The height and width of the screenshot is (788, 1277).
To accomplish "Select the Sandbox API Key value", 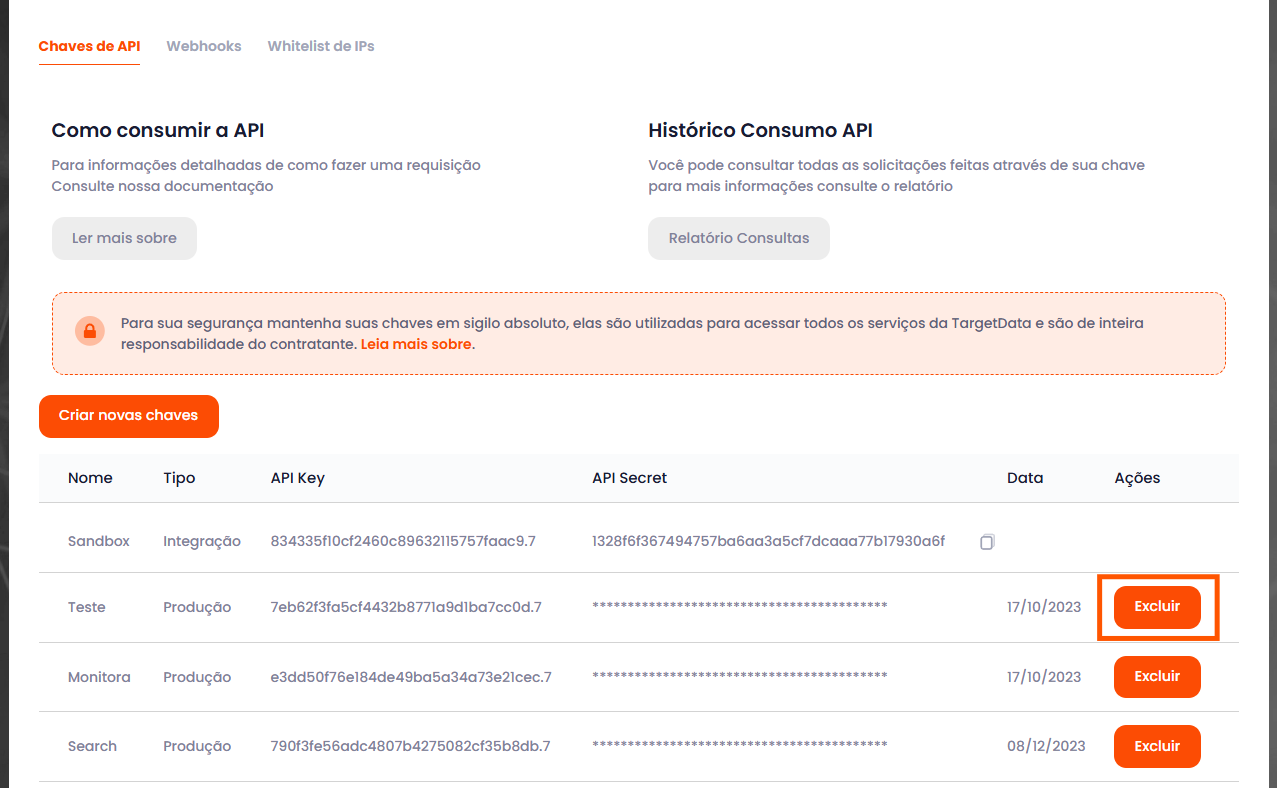I will coord(403,541).
